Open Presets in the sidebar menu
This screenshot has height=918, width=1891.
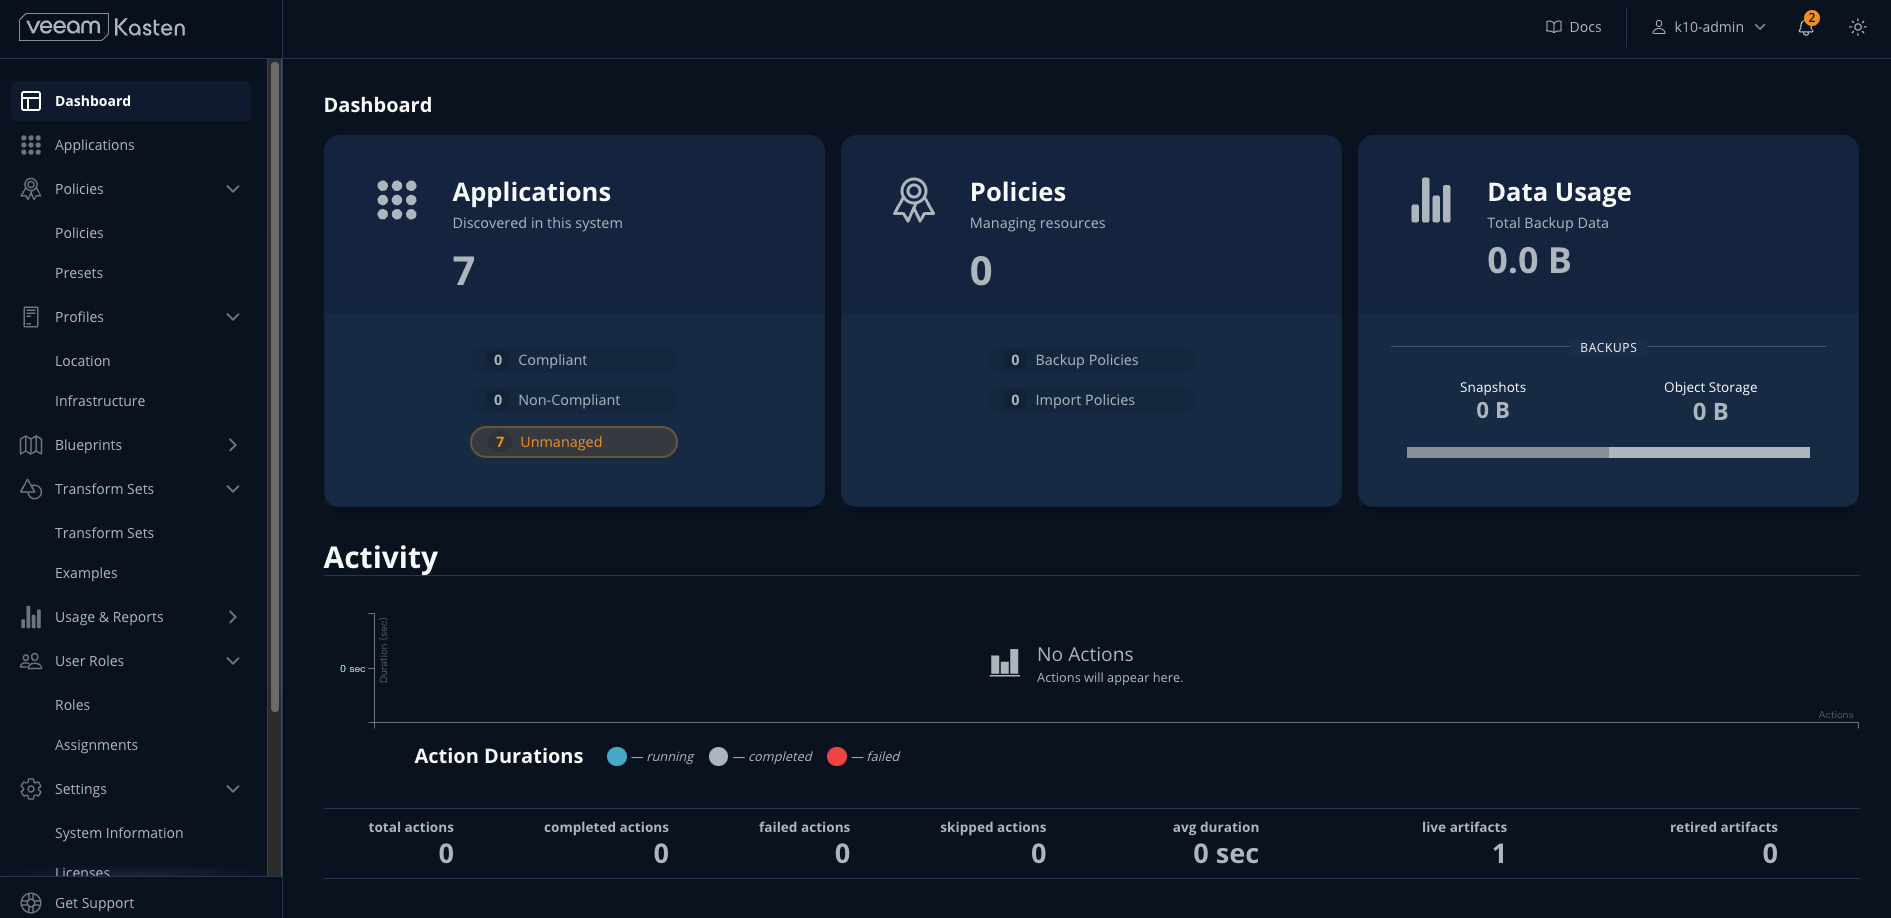click(79, 273)
